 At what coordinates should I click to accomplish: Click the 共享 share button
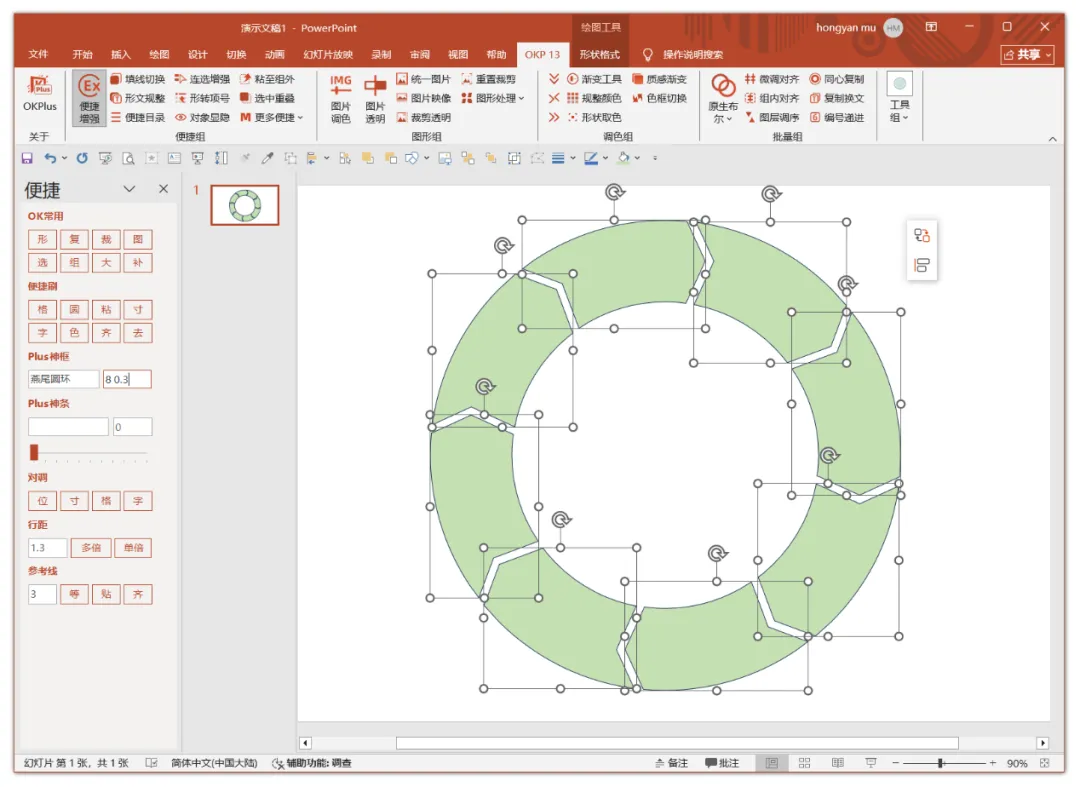(x=1028, y=54)
